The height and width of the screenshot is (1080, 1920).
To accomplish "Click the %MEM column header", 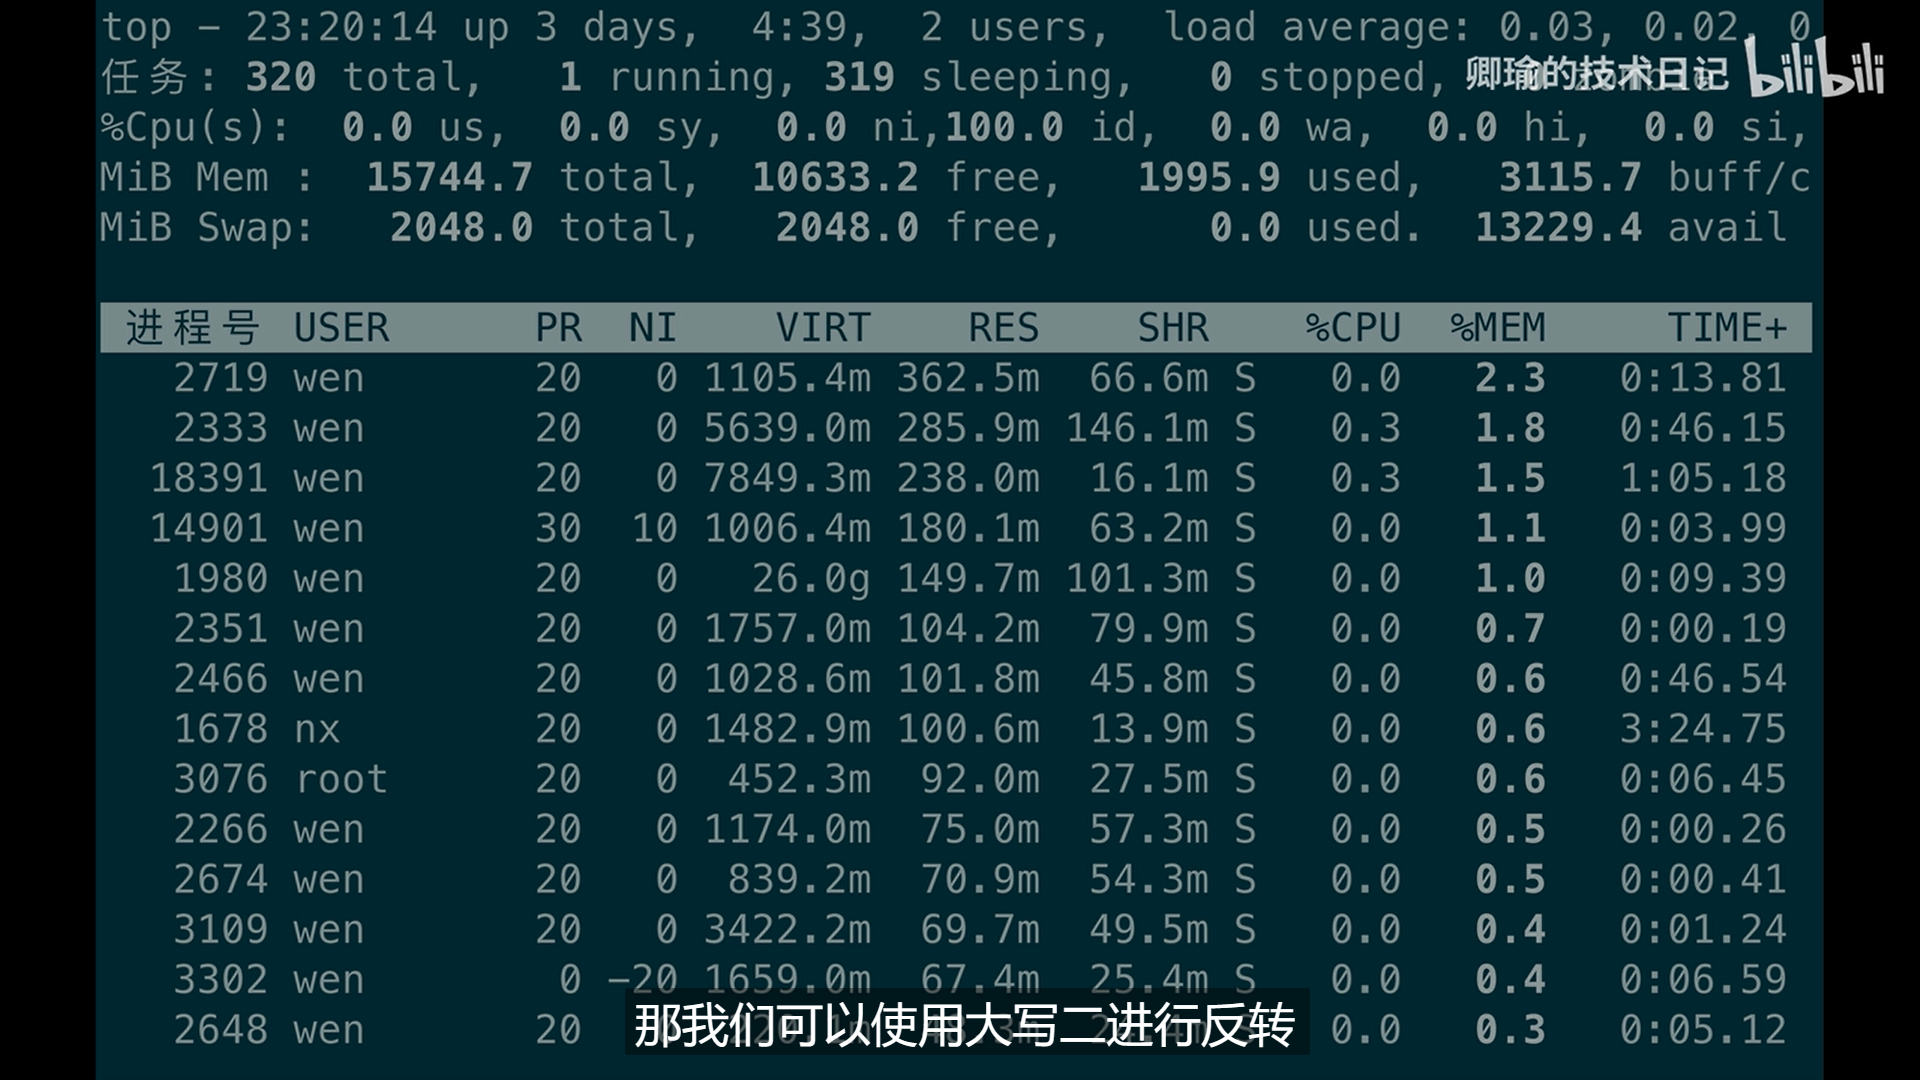I will pyautogui.click(x=1497, y=328).
